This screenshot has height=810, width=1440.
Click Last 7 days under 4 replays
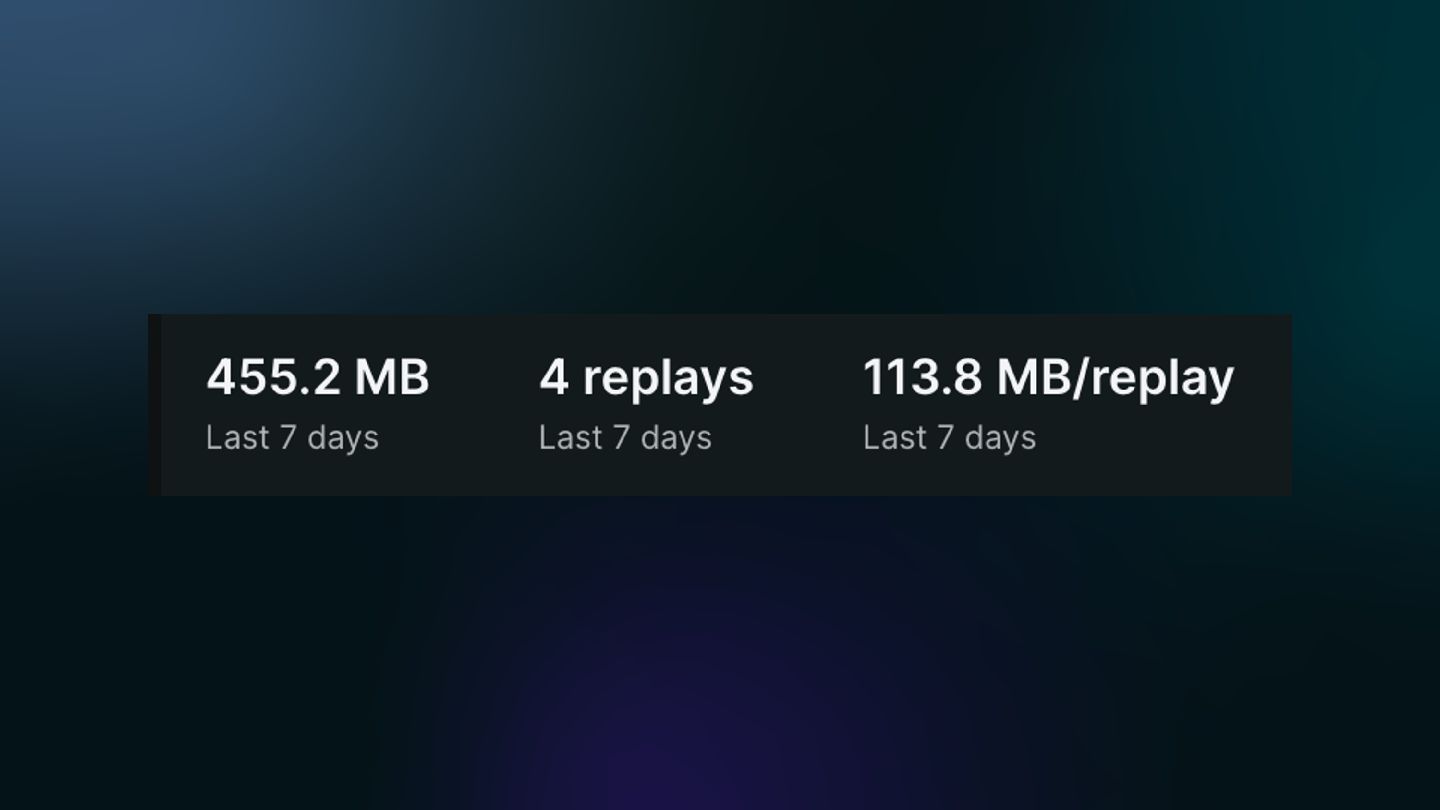coord(625,438)
